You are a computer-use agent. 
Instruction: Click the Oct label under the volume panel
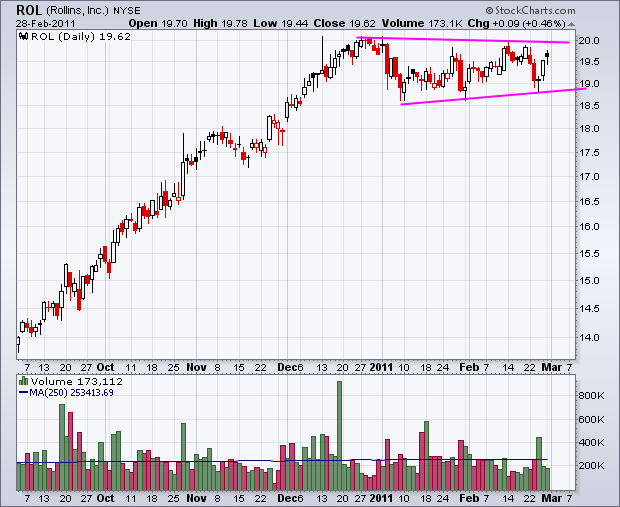105,498
